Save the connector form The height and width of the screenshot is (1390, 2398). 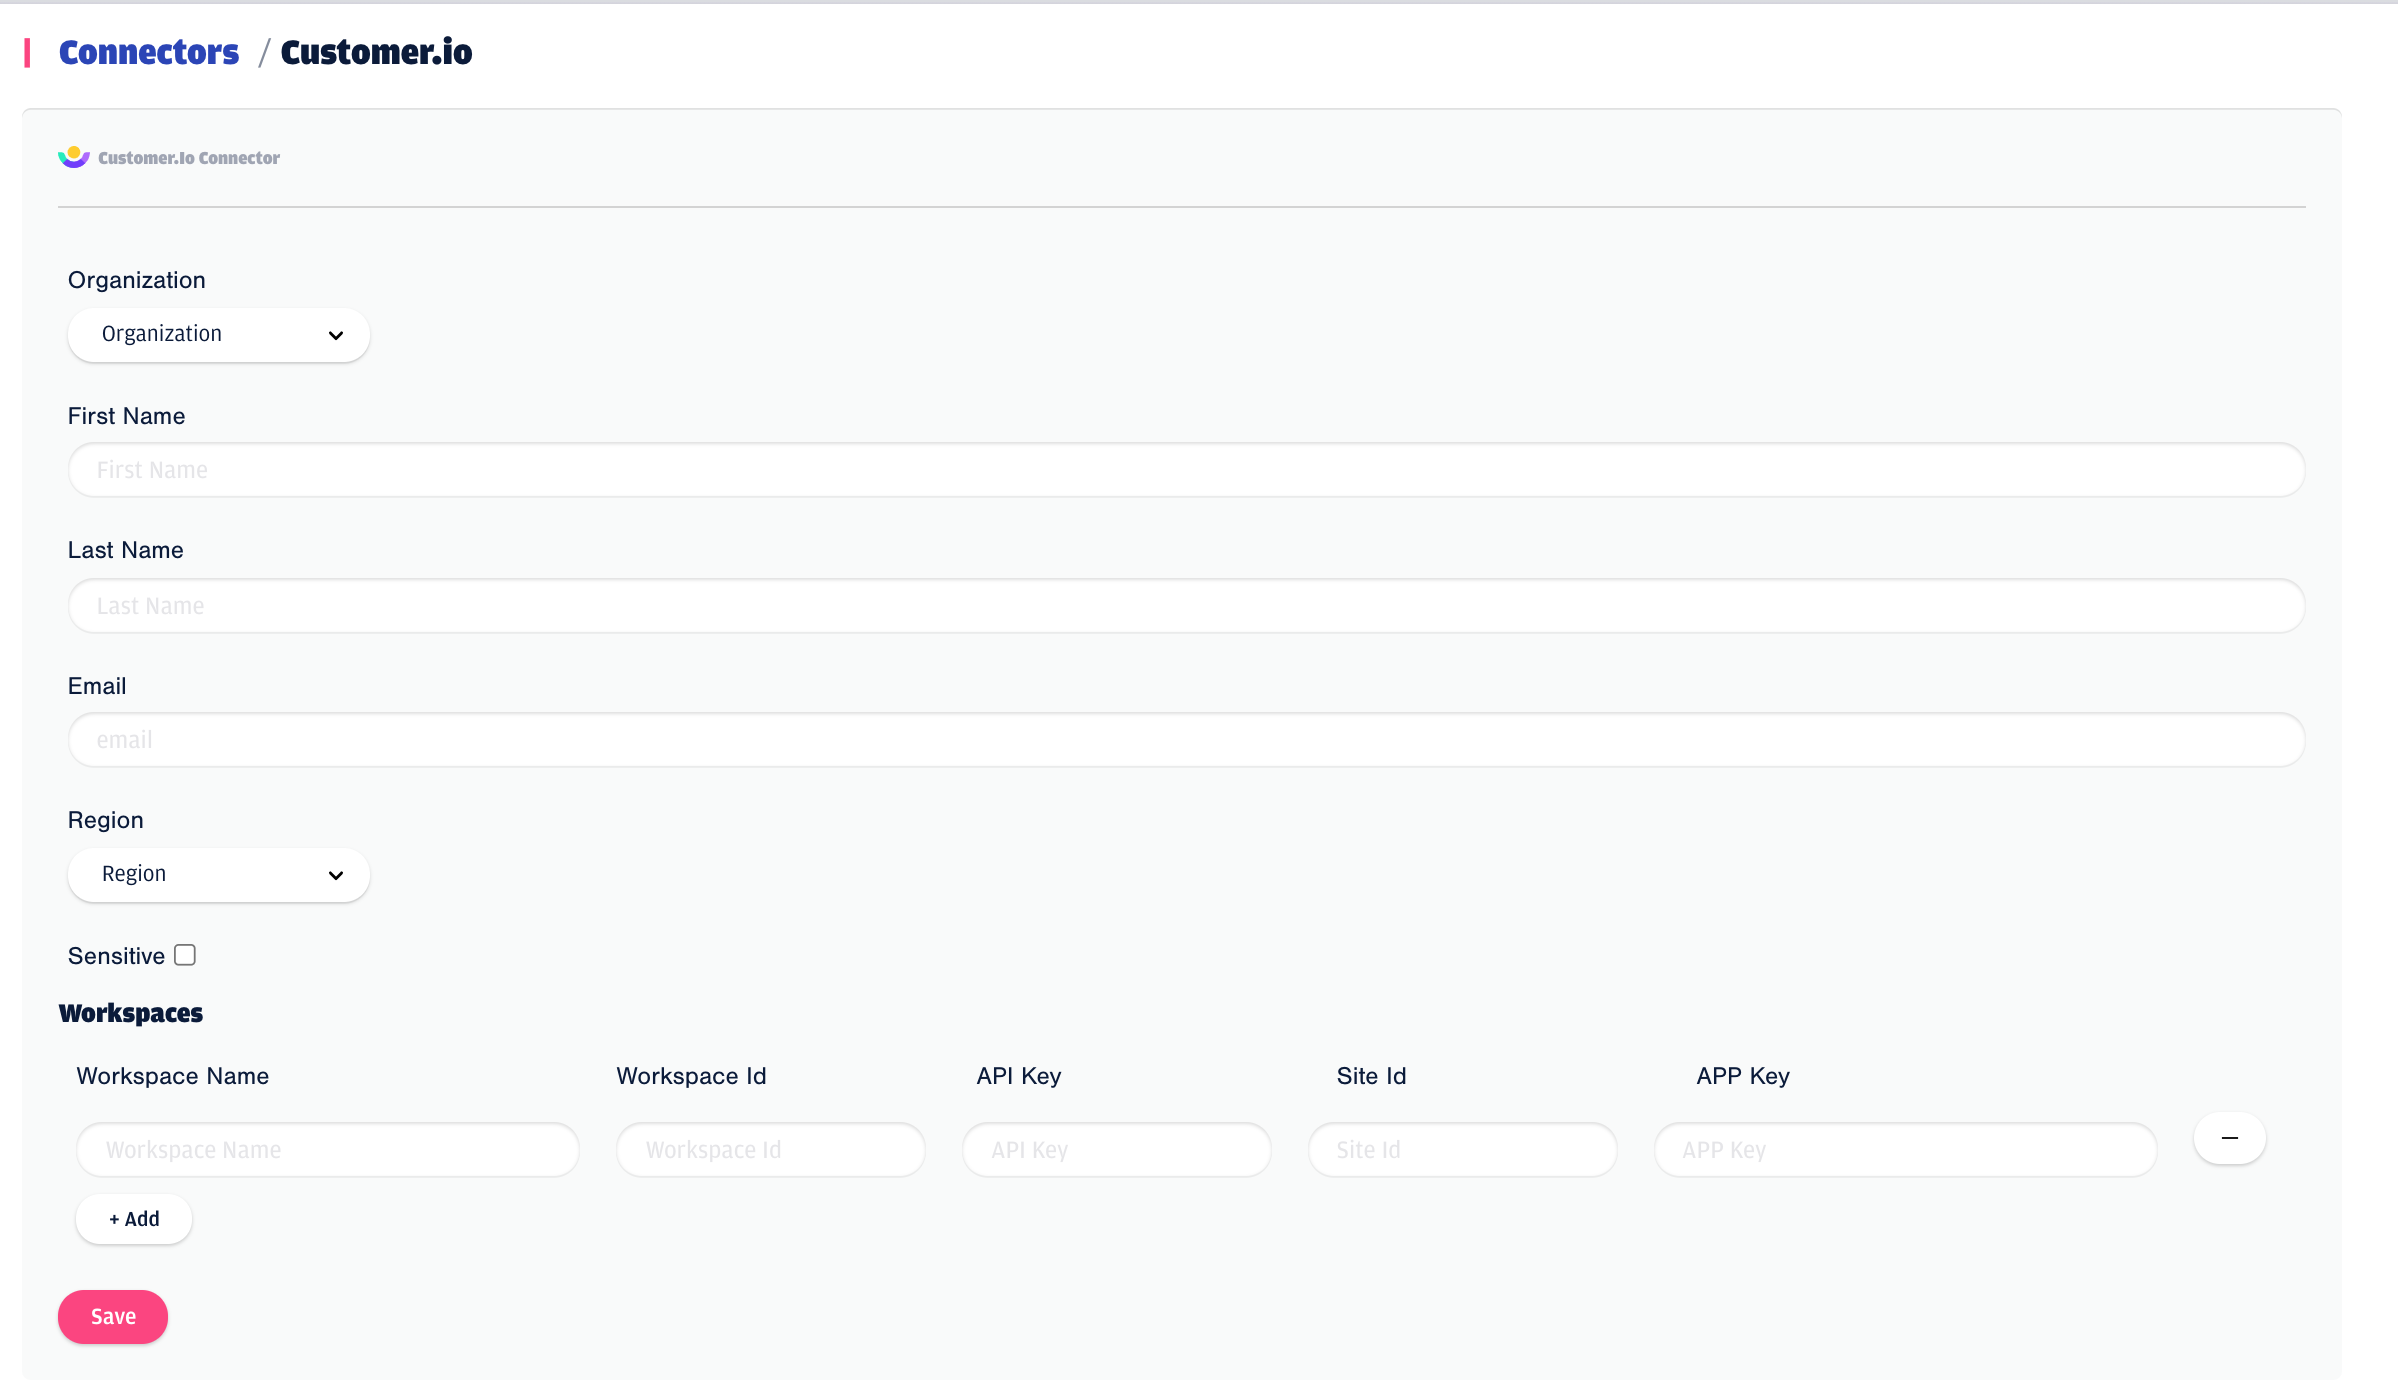pos(113,1317)
